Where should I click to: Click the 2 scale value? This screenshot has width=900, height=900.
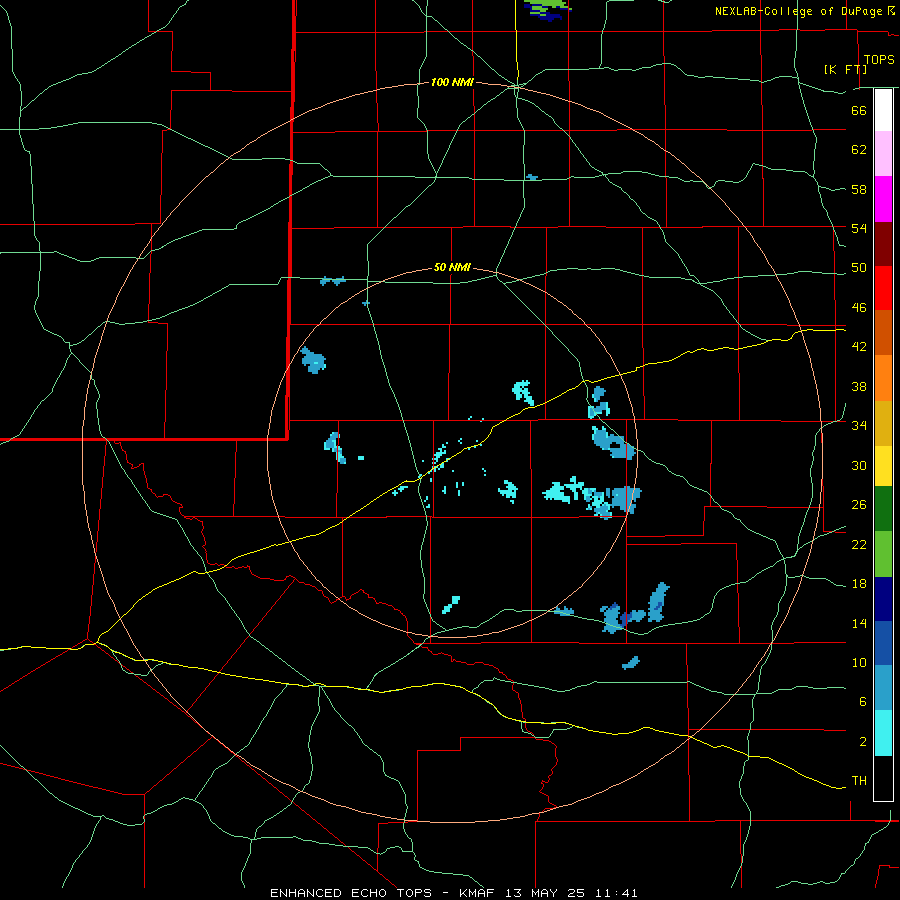pos(863,742)
